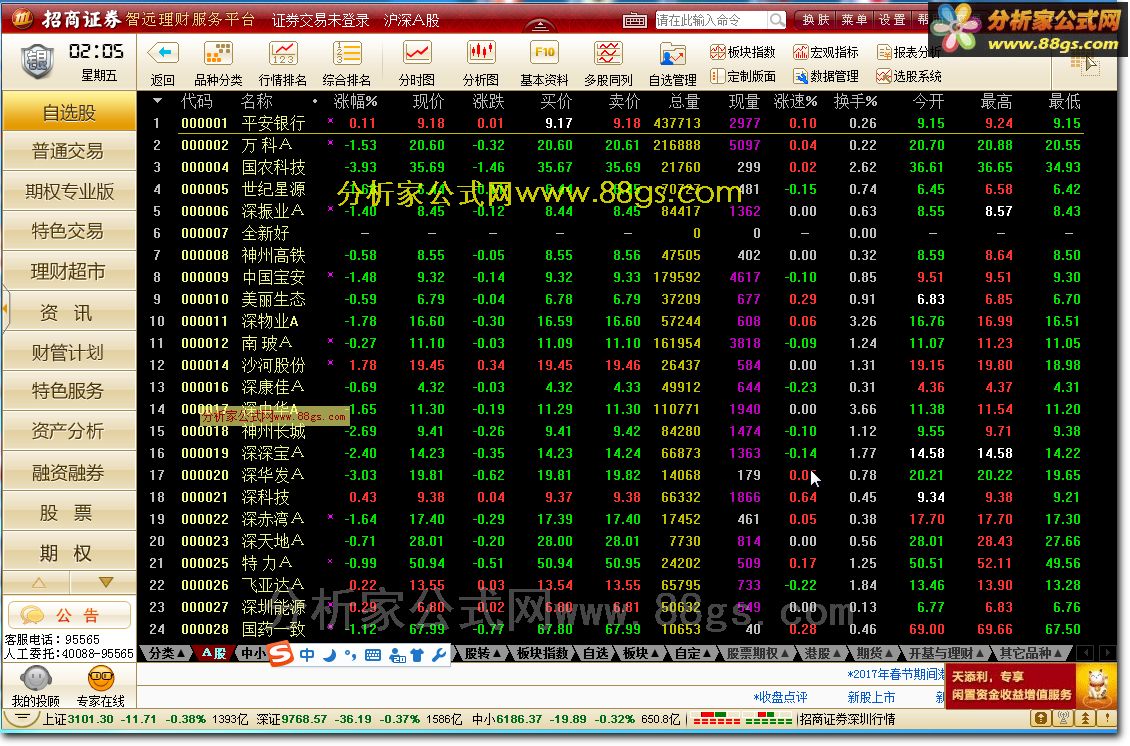Expand the 股转▲ tab menu
Viewport: 1130px width, 746px height.
coord(482,654)
